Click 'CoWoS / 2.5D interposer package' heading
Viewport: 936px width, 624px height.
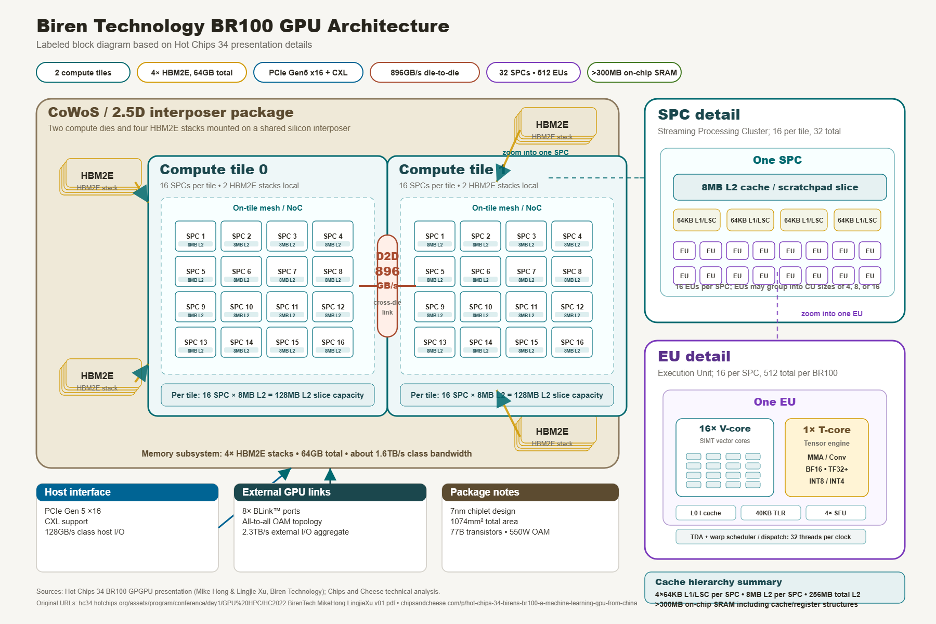pos(171,112)
